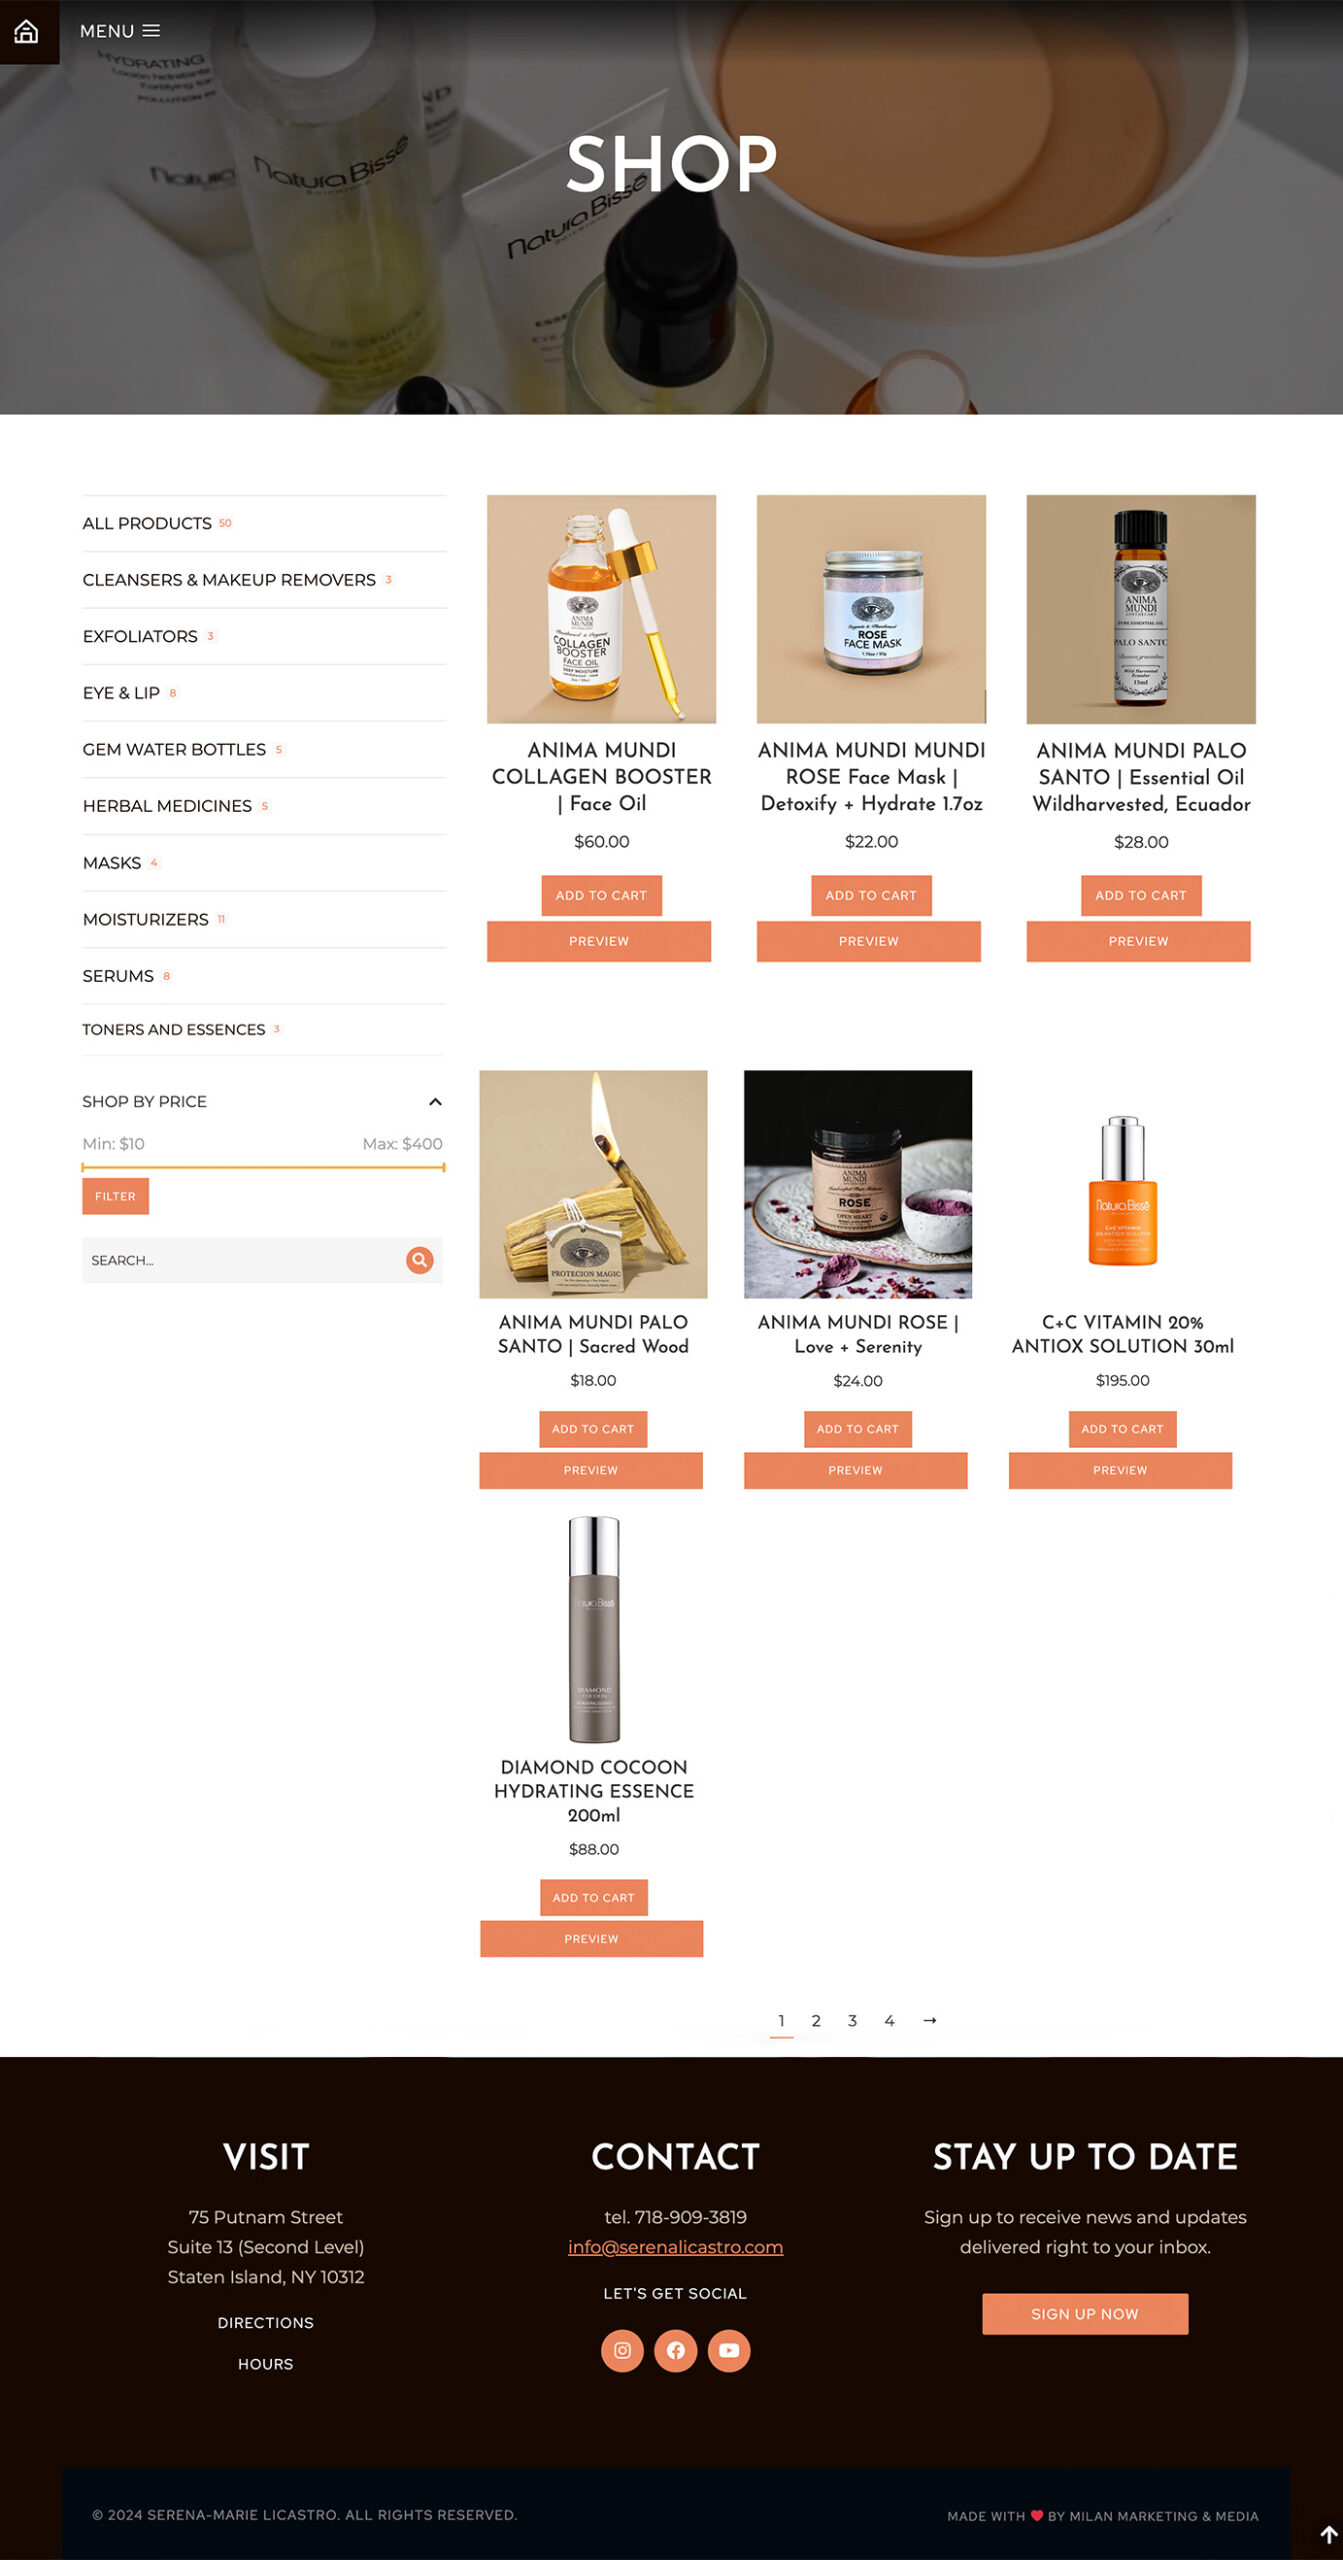The height and width of the screenshot is (2560, 1343).
Task: Click the home icon in top corner
Action: click(27, 31)
